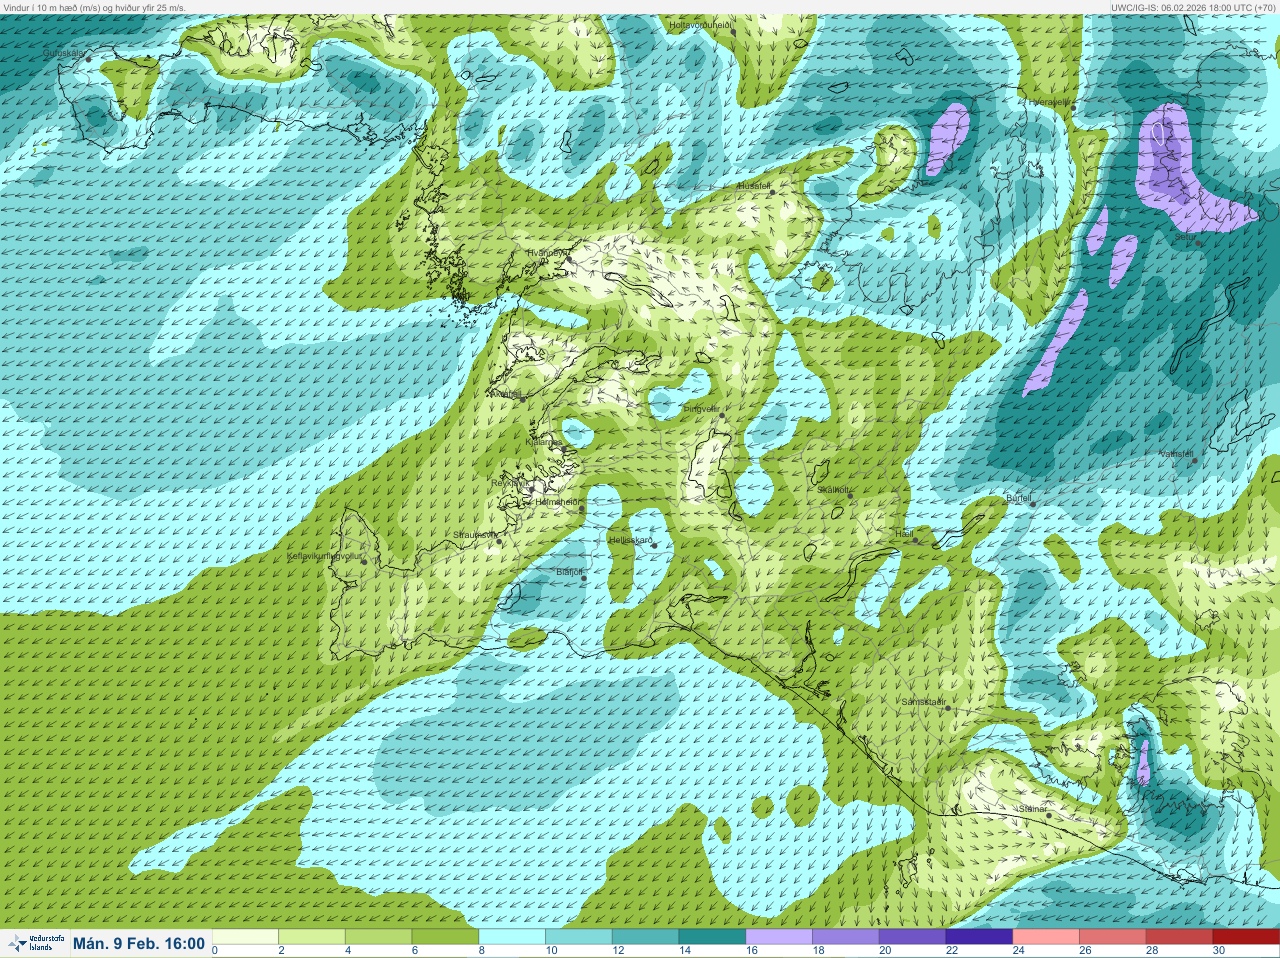Select the Hvanneyri station label
Image resolution: width=1280 pixels, height=958 pixels.
546,253
